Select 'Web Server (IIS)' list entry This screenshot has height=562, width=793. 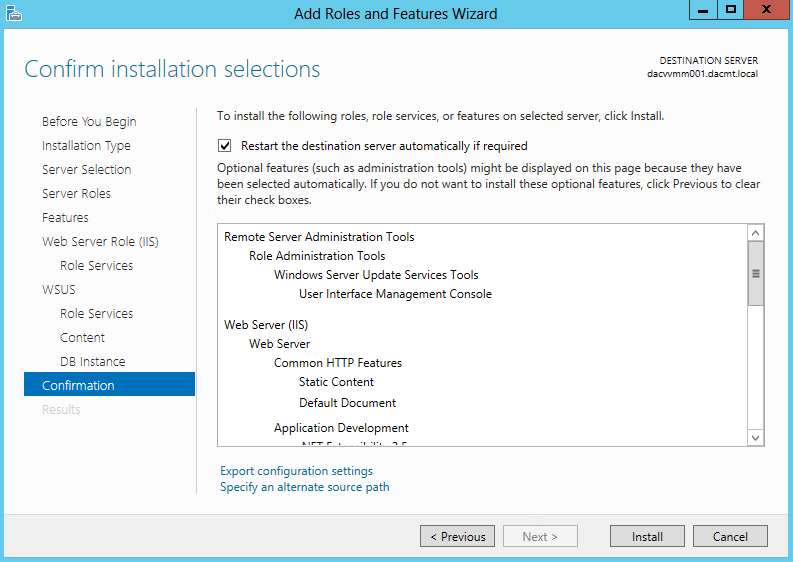(x=266, y=325)
